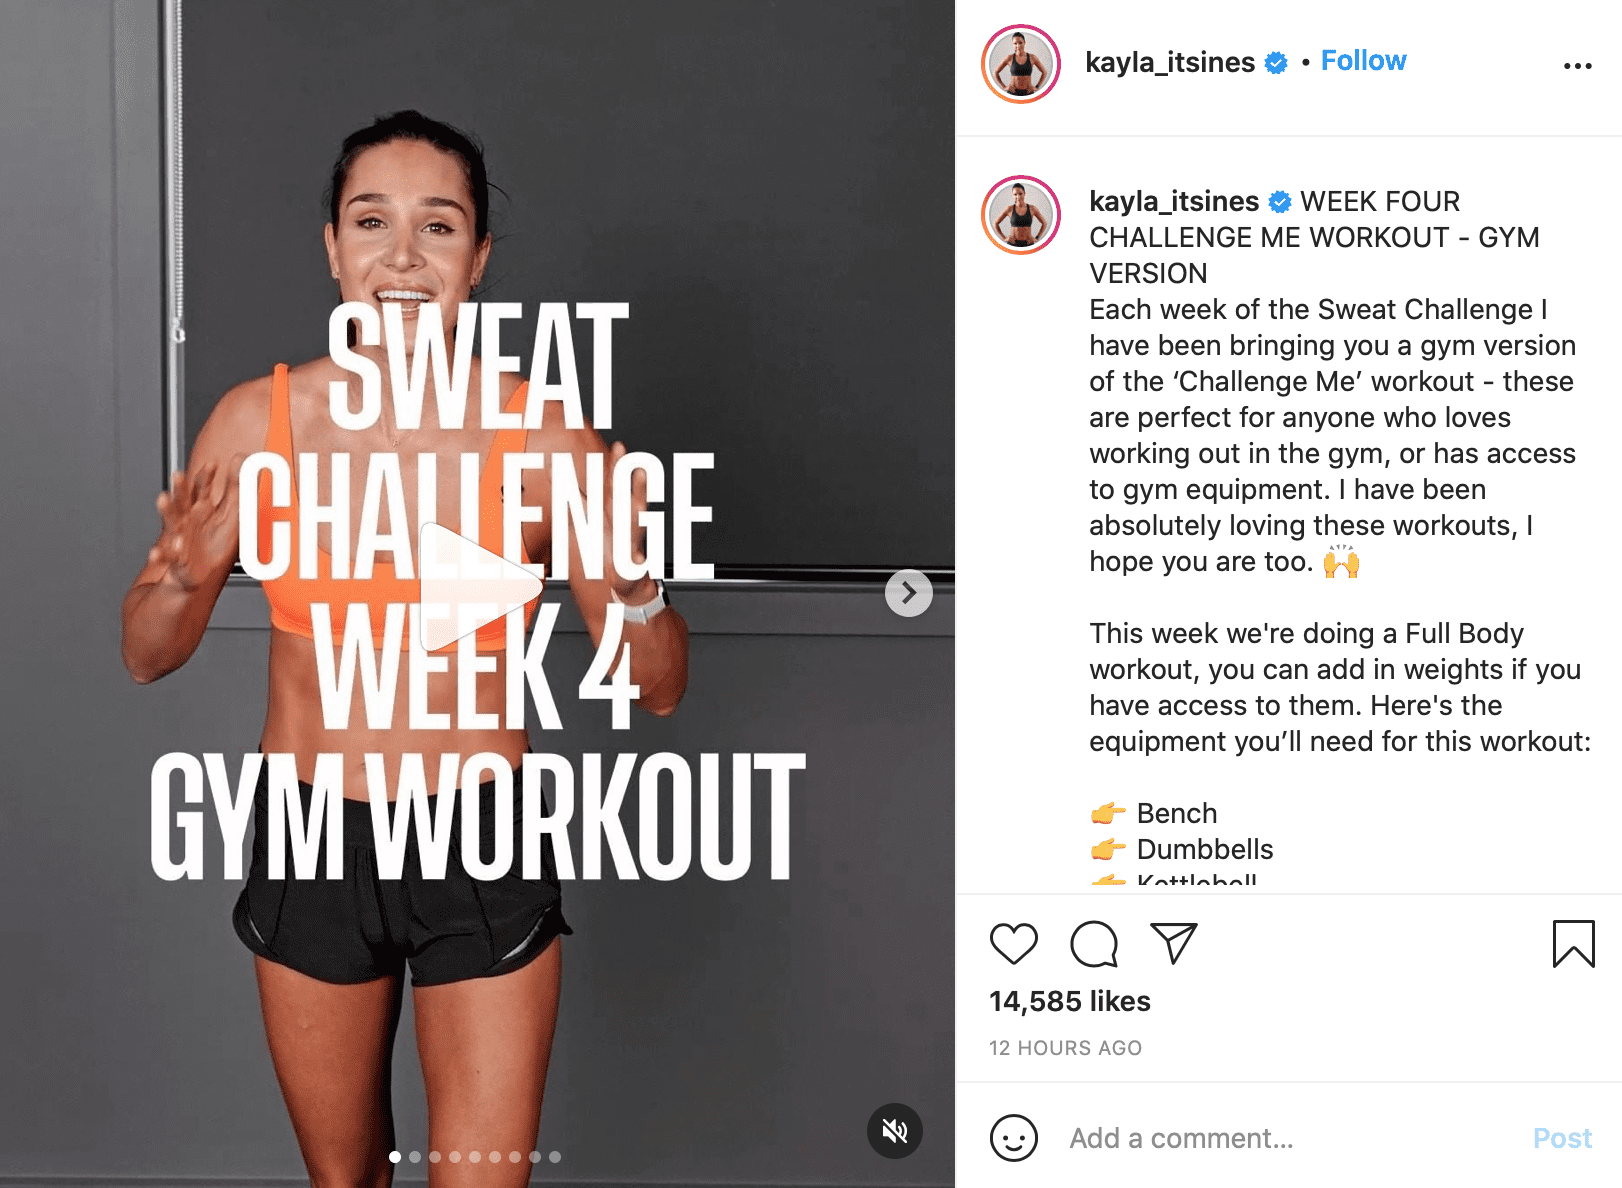Click the Post comment button

(x=1562, y=1138)
